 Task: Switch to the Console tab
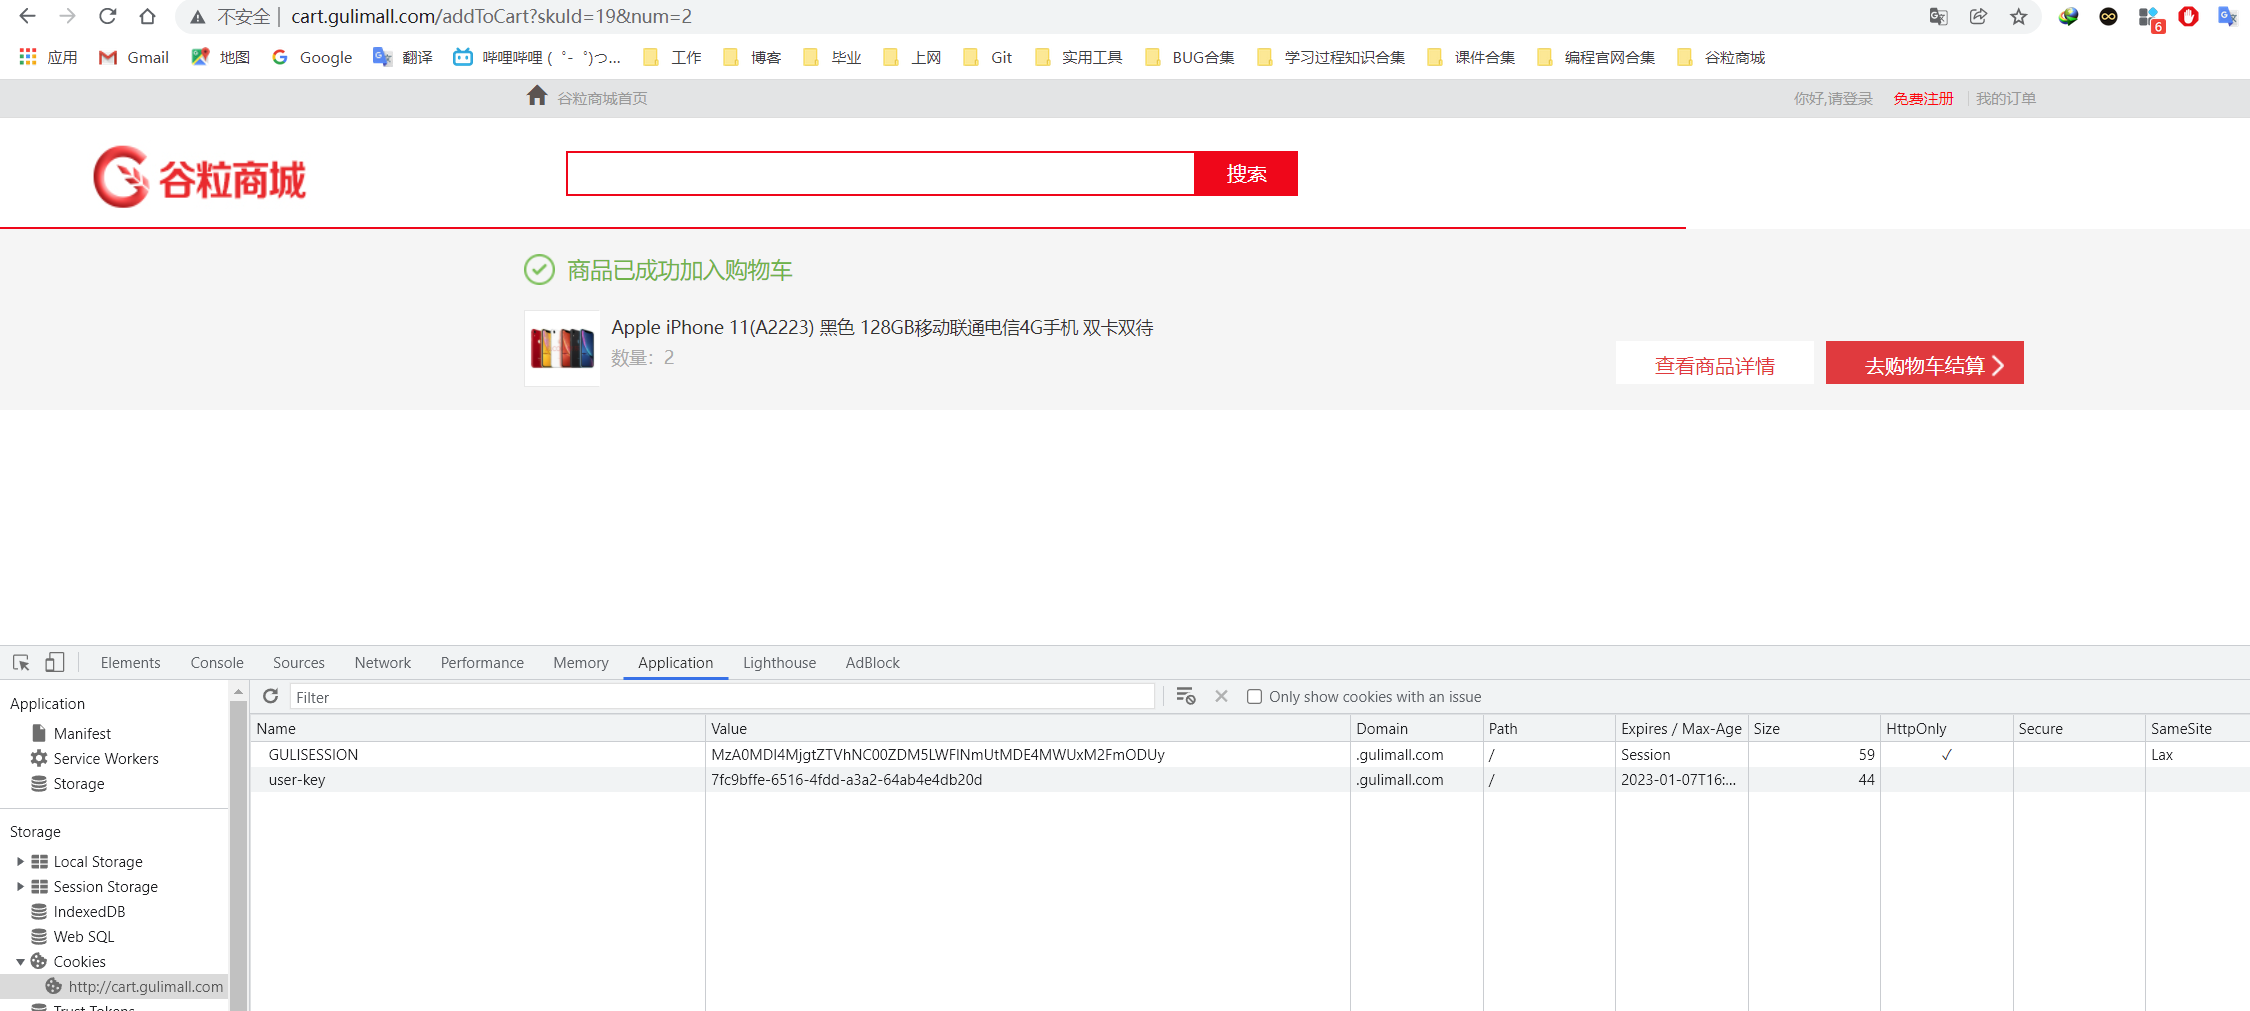217,662
